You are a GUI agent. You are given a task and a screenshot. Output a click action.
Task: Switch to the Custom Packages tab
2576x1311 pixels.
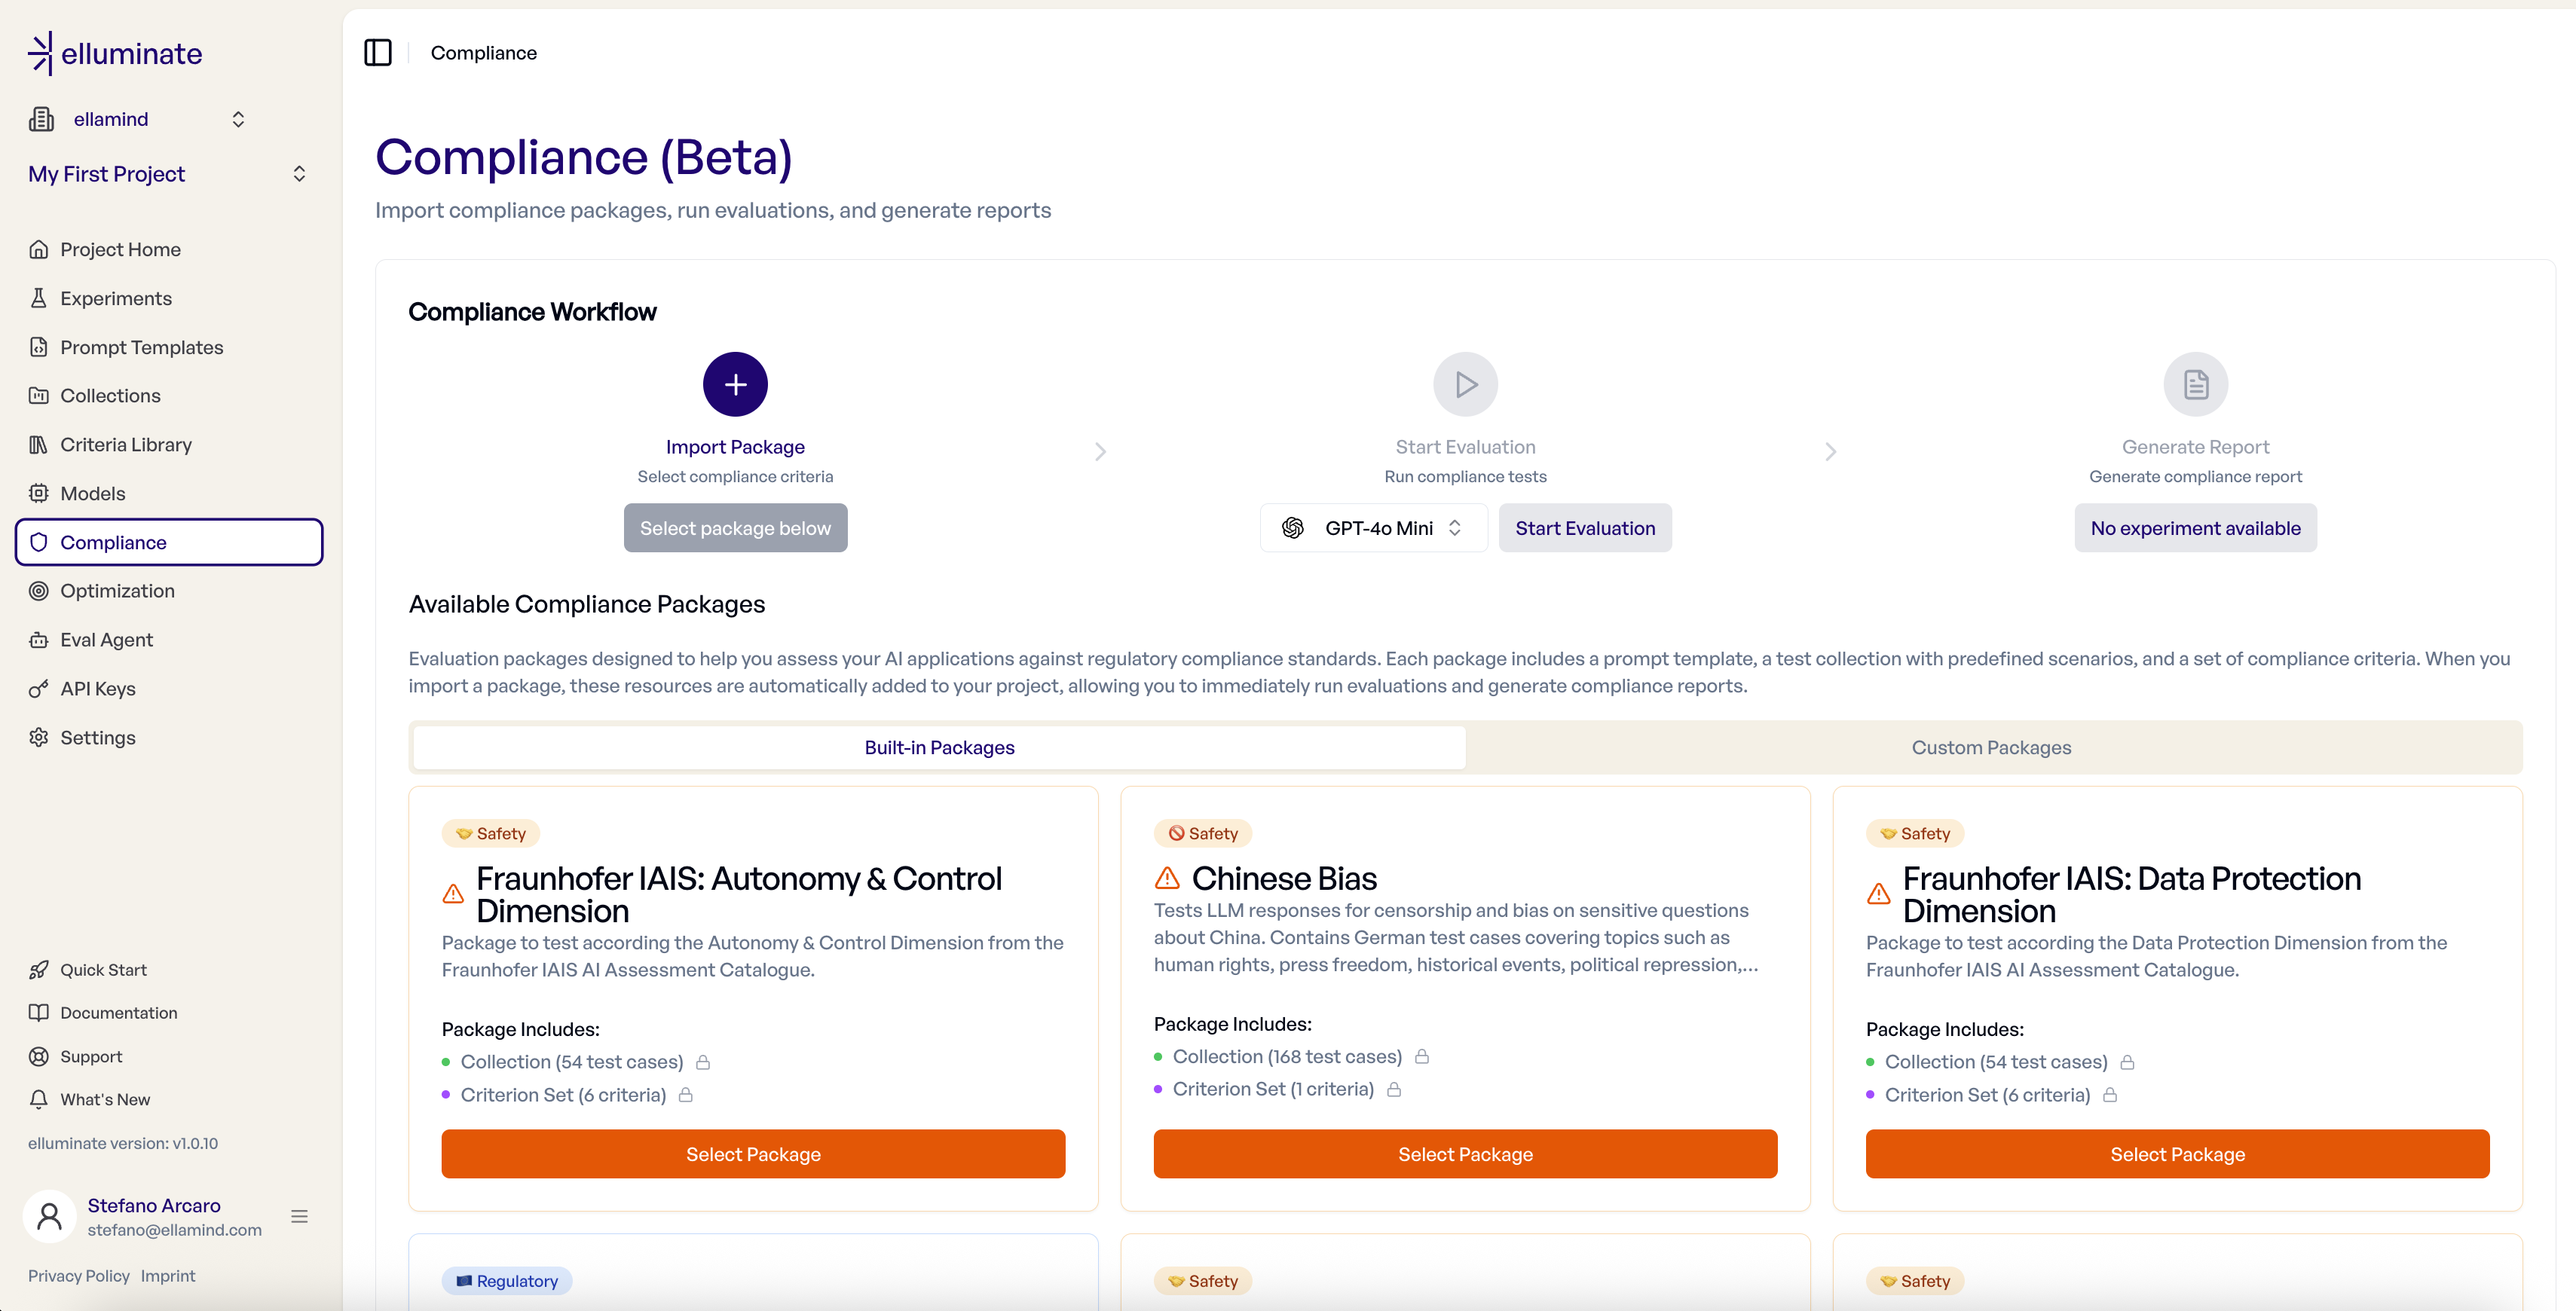click(1991, 747)
